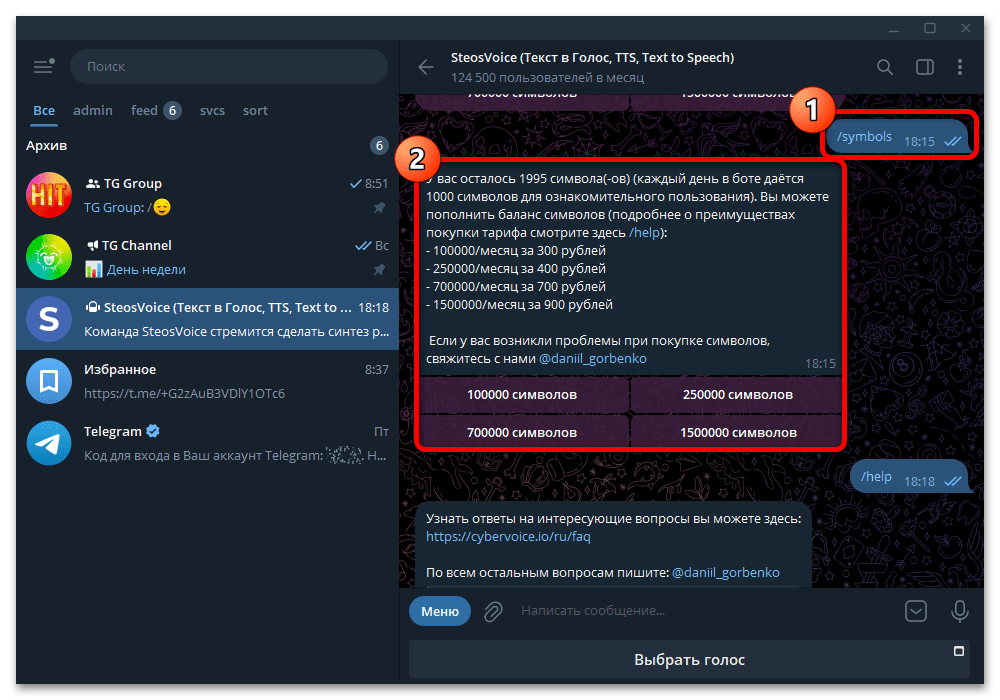This screenshot has height=700, width=1000.
Task: Click the SteosVoice bot avatar
Action: click(49, 319)
